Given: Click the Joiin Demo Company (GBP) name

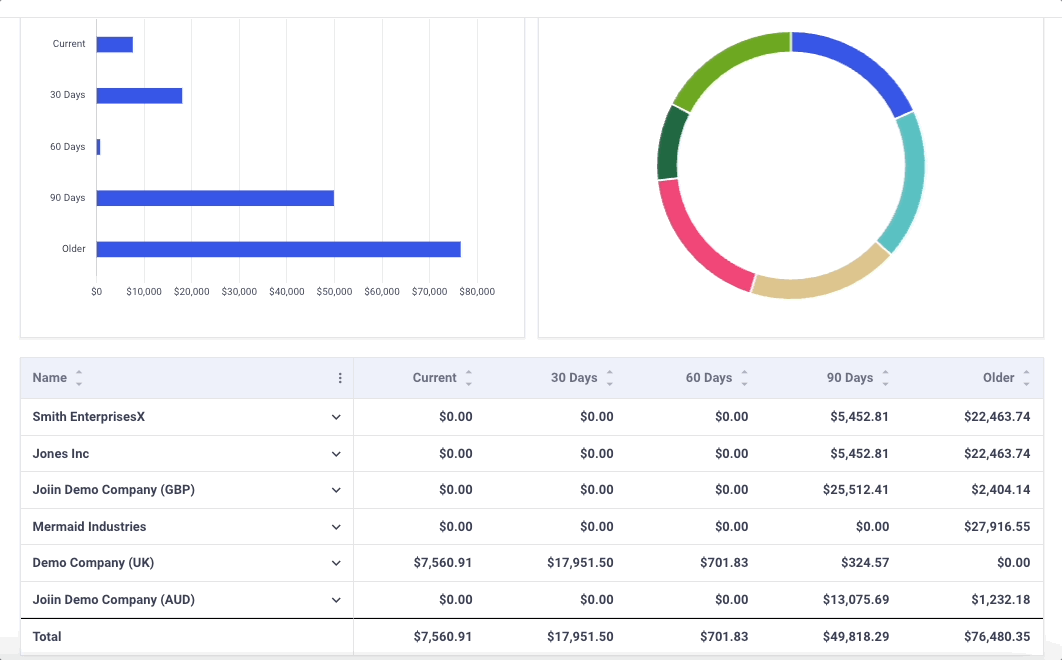Looking at the screenshot, I should pyautogui.click(x=114, y=490).
